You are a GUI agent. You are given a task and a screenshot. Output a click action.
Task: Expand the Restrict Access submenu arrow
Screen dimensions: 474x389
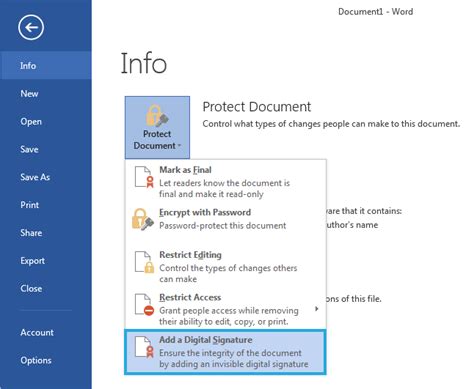pyautogui.click(x=316, y=309)
